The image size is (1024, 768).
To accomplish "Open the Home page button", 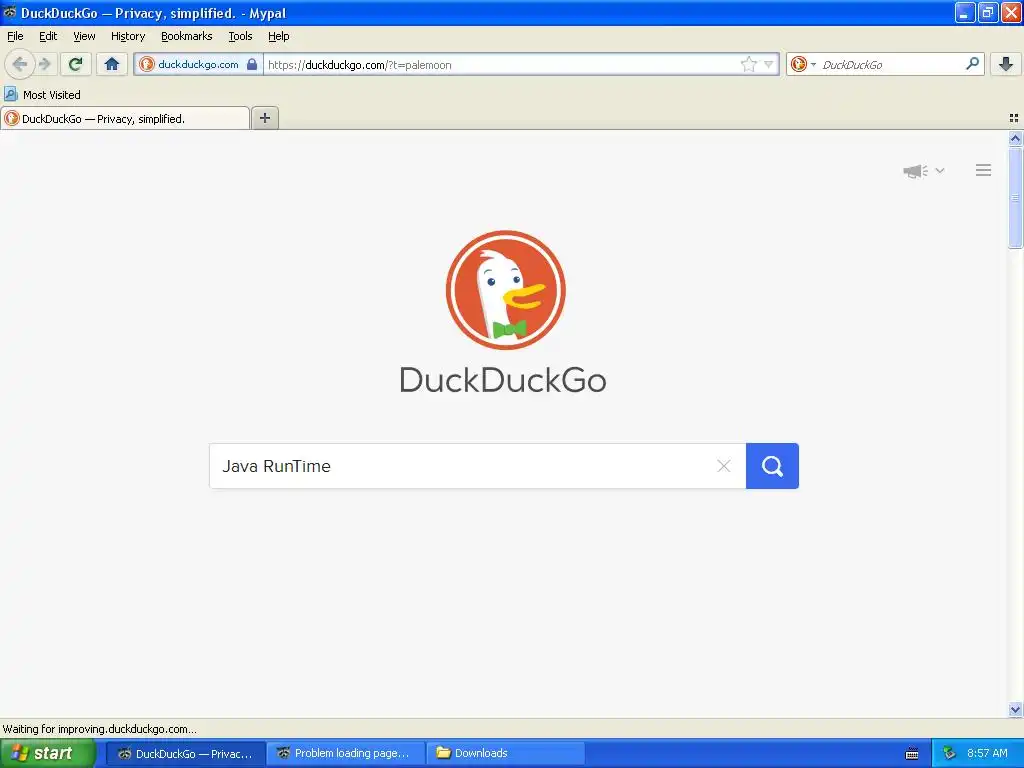I will [x=112, y=64].
